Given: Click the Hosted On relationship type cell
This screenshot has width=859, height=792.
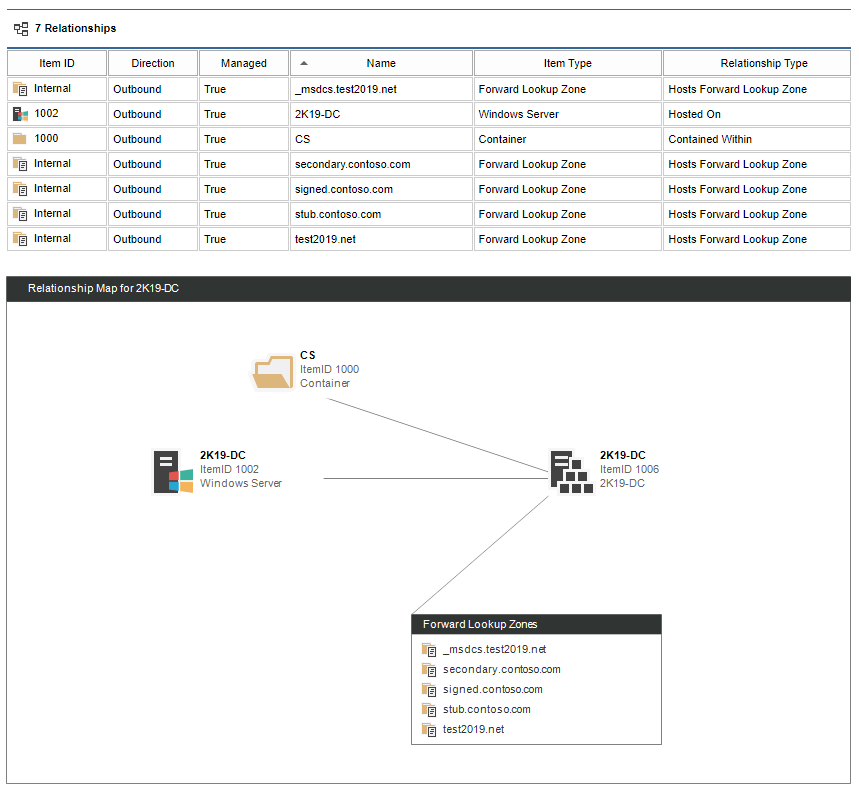Looking at the screenshot, I should [757, 114].
